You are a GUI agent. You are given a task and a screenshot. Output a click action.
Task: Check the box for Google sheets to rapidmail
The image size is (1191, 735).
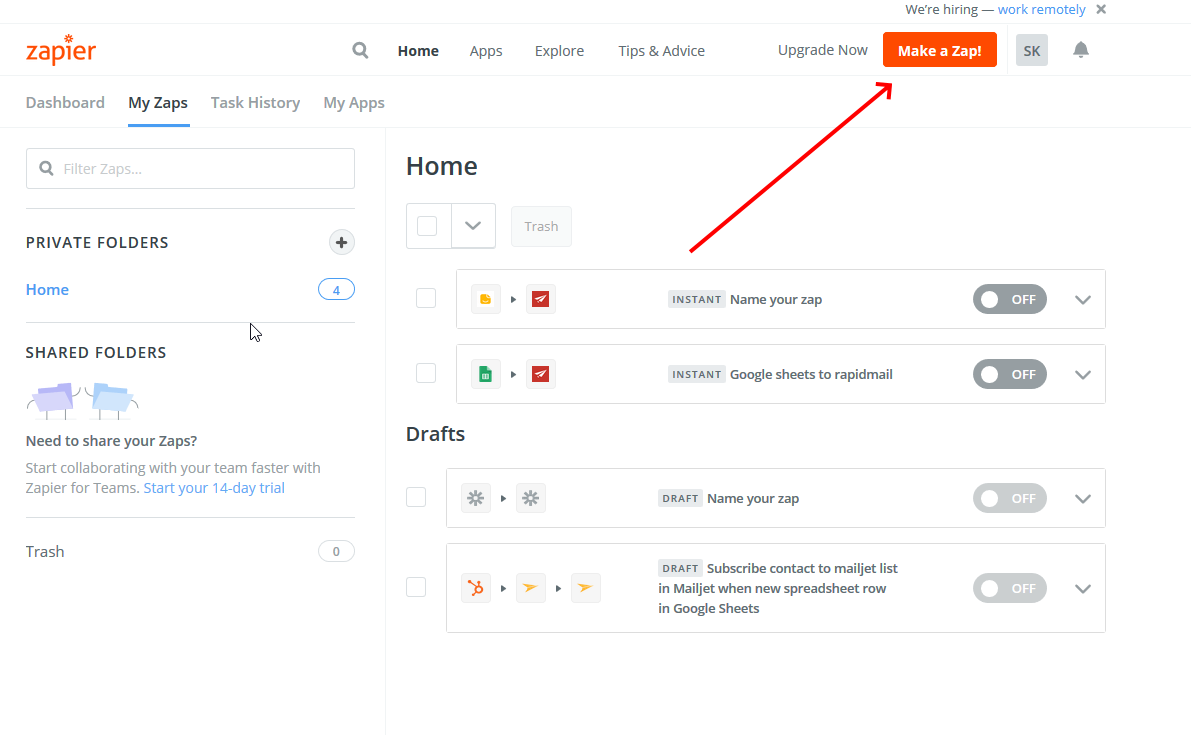click(426, 374)
